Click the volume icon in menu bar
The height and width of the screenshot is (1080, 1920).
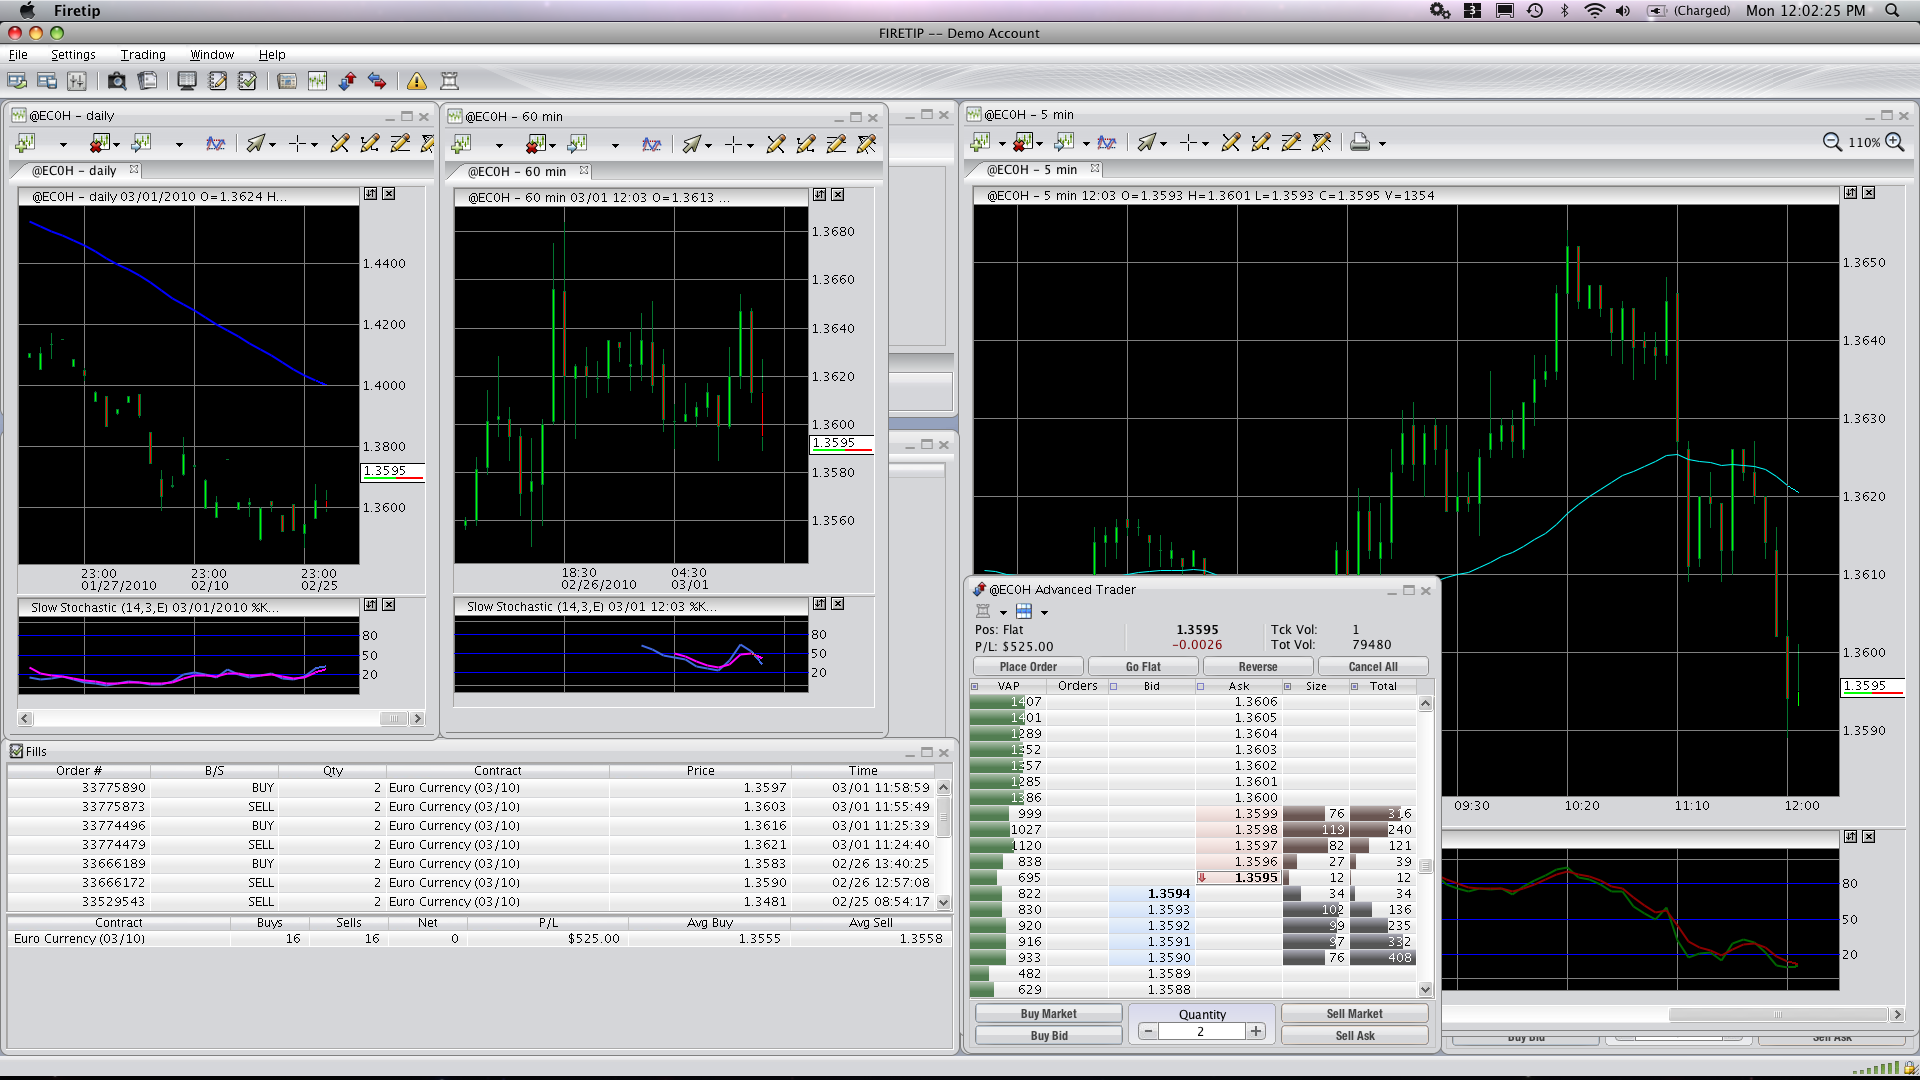1623,11
